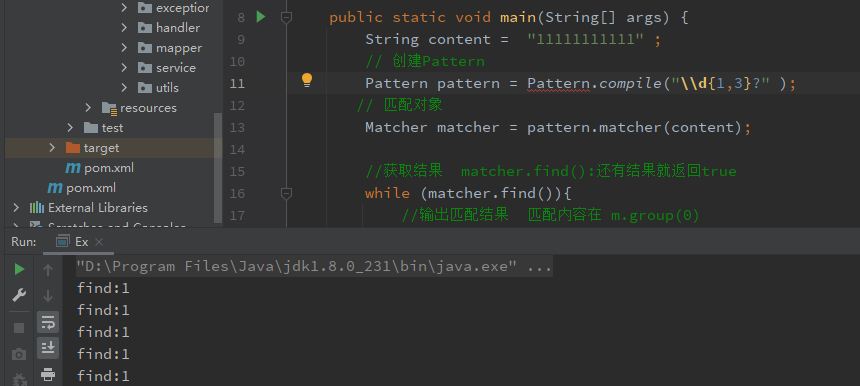Click line number 13 in gutter
The width and height of the screenshot is (860, 386).
pyautogui.click(x=237, y=128)
